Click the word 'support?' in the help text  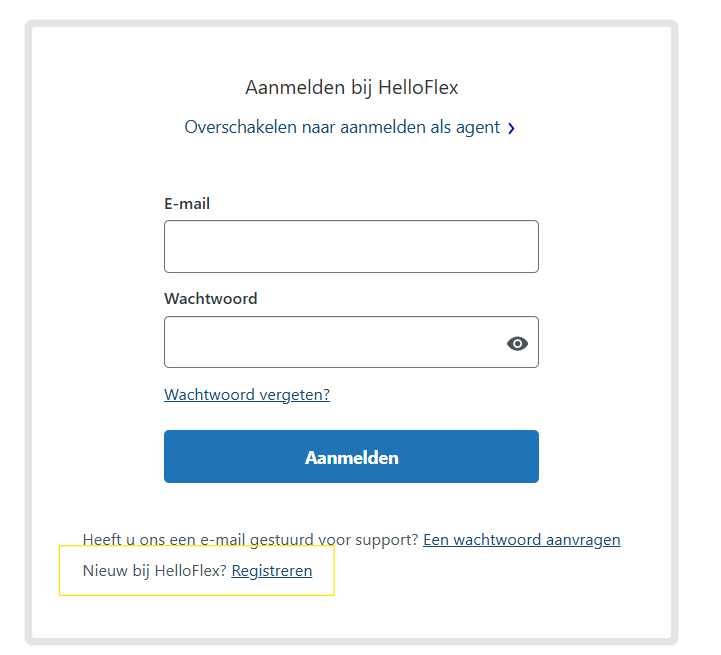pos(386,539)
